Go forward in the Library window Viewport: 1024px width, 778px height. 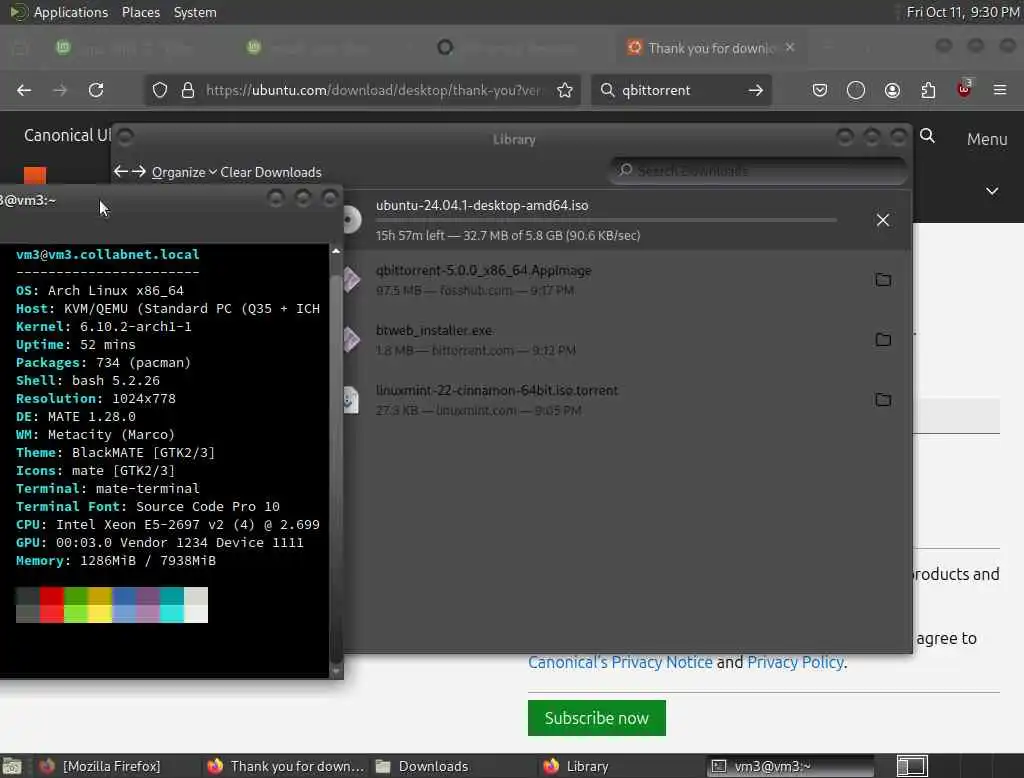coord(138,172)
